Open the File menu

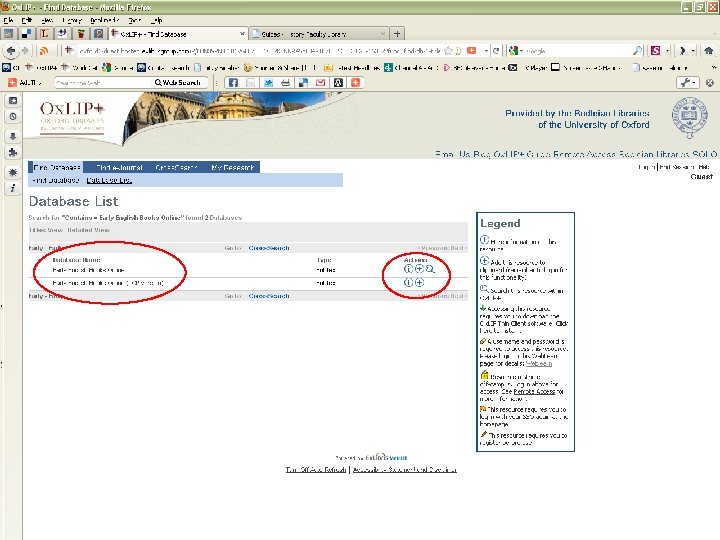(x=9, y=20)
